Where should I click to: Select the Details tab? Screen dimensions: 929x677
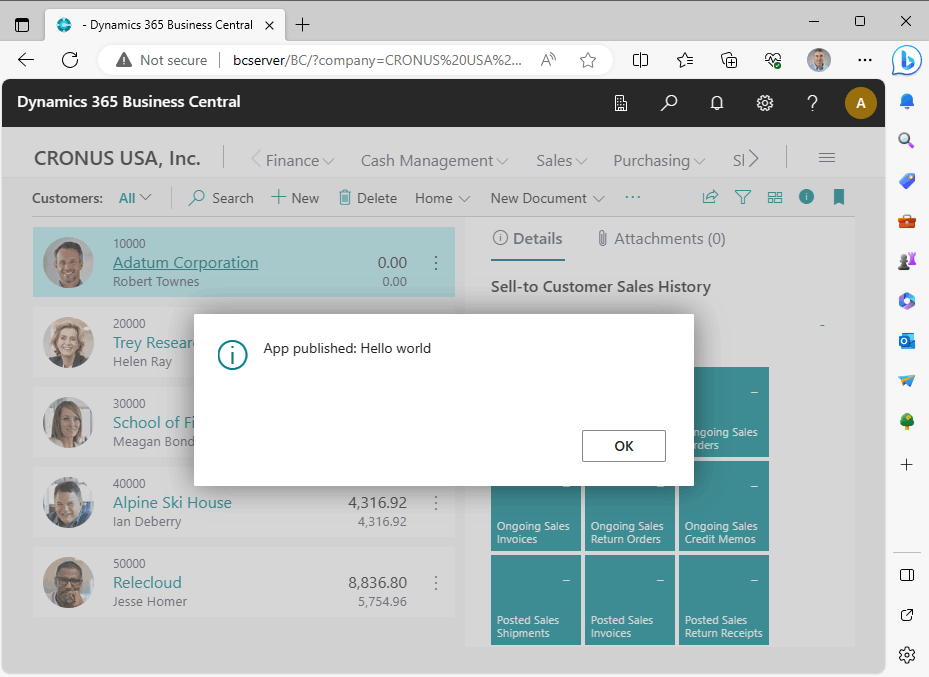click(527, 239)
